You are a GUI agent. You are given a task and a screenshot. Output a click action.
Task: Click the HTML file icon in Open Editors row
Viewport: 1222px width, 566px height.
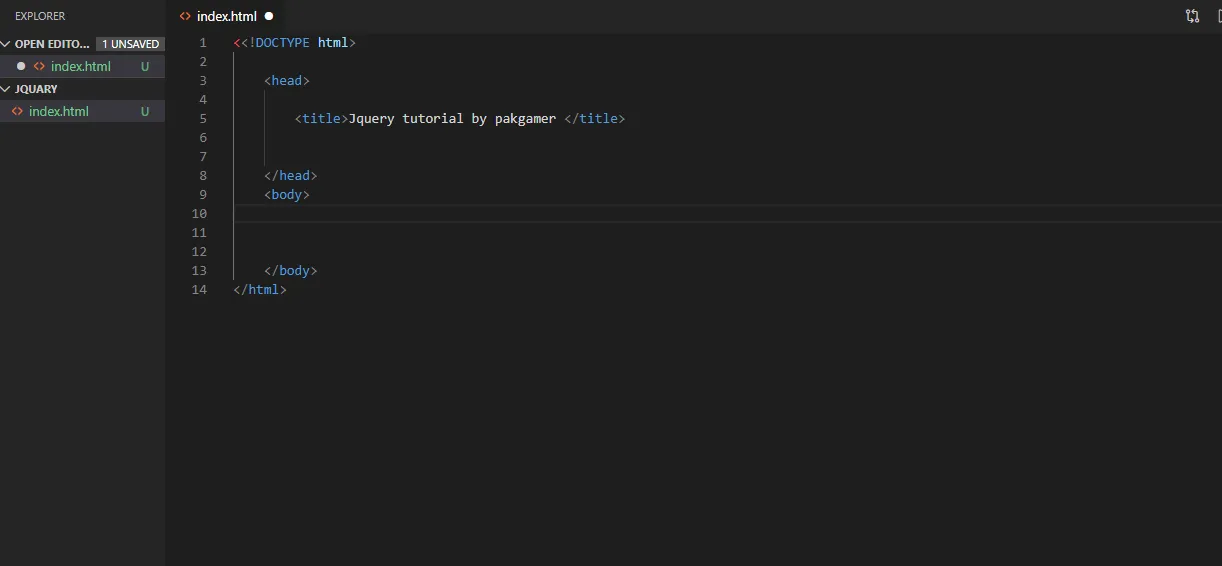click(x=39, y=66)
